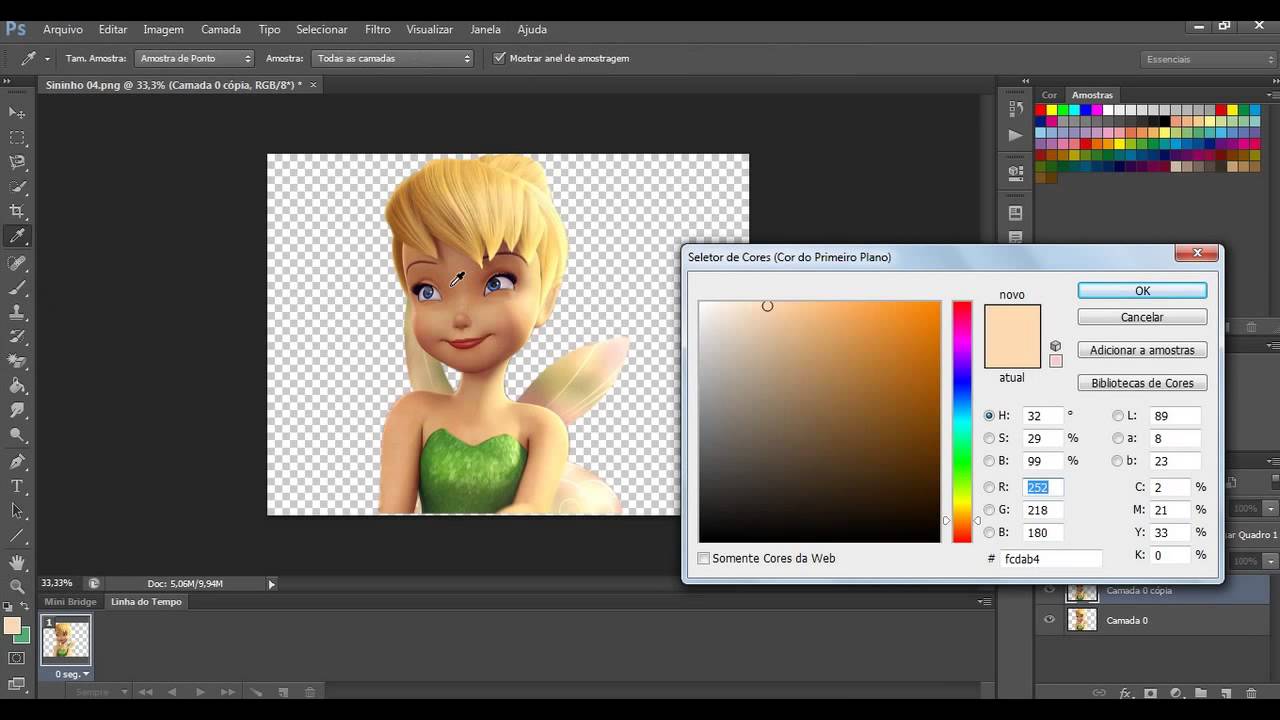The height and width of the screenshot is (720, 1280).
Task: Select the Move tool
Action: (x=17, y=113)
